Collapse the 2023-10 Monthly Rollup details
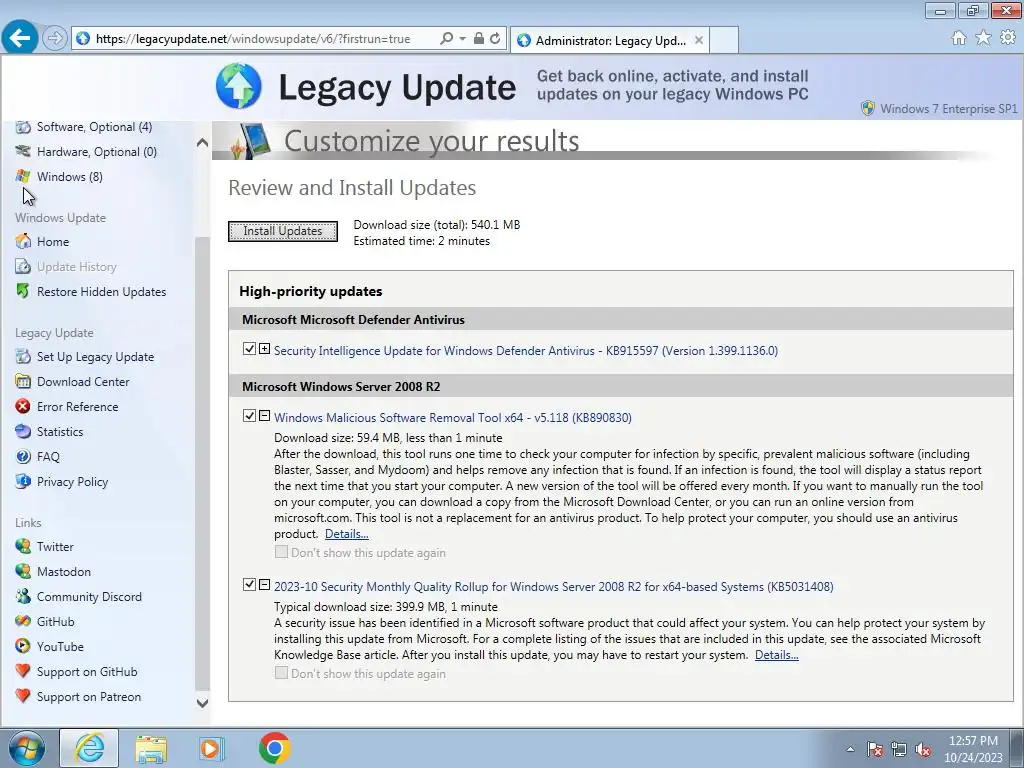1024x768 pixels. pyautogui.click(x=264, y=584)
